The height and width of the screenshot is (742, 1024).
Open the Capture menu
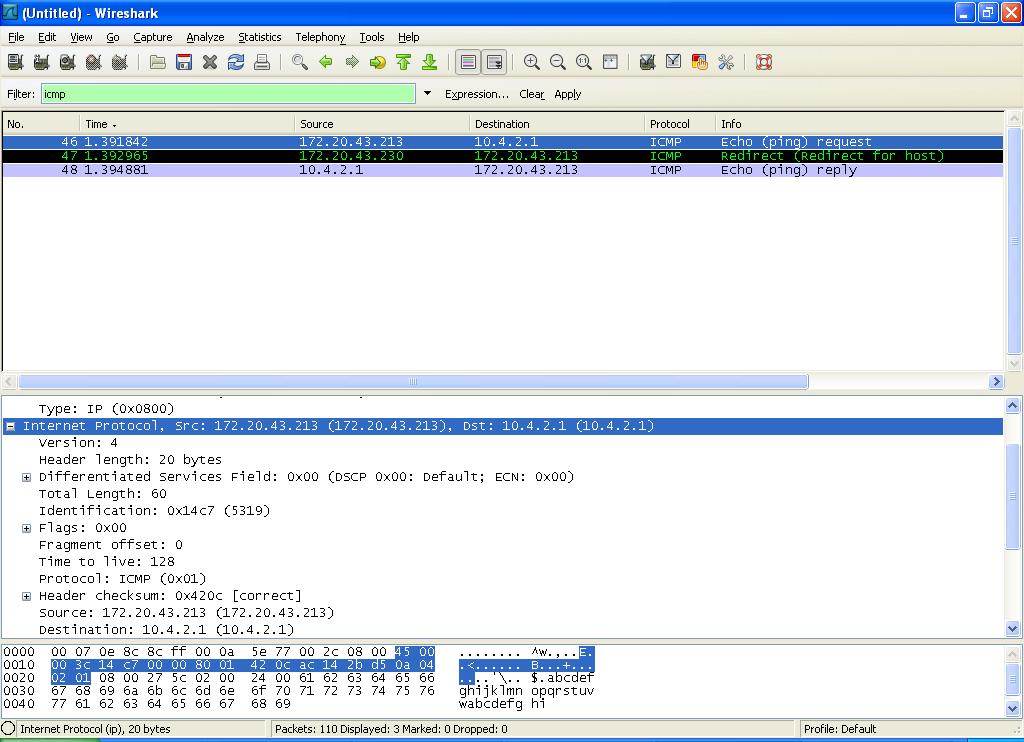click(153, 37)
